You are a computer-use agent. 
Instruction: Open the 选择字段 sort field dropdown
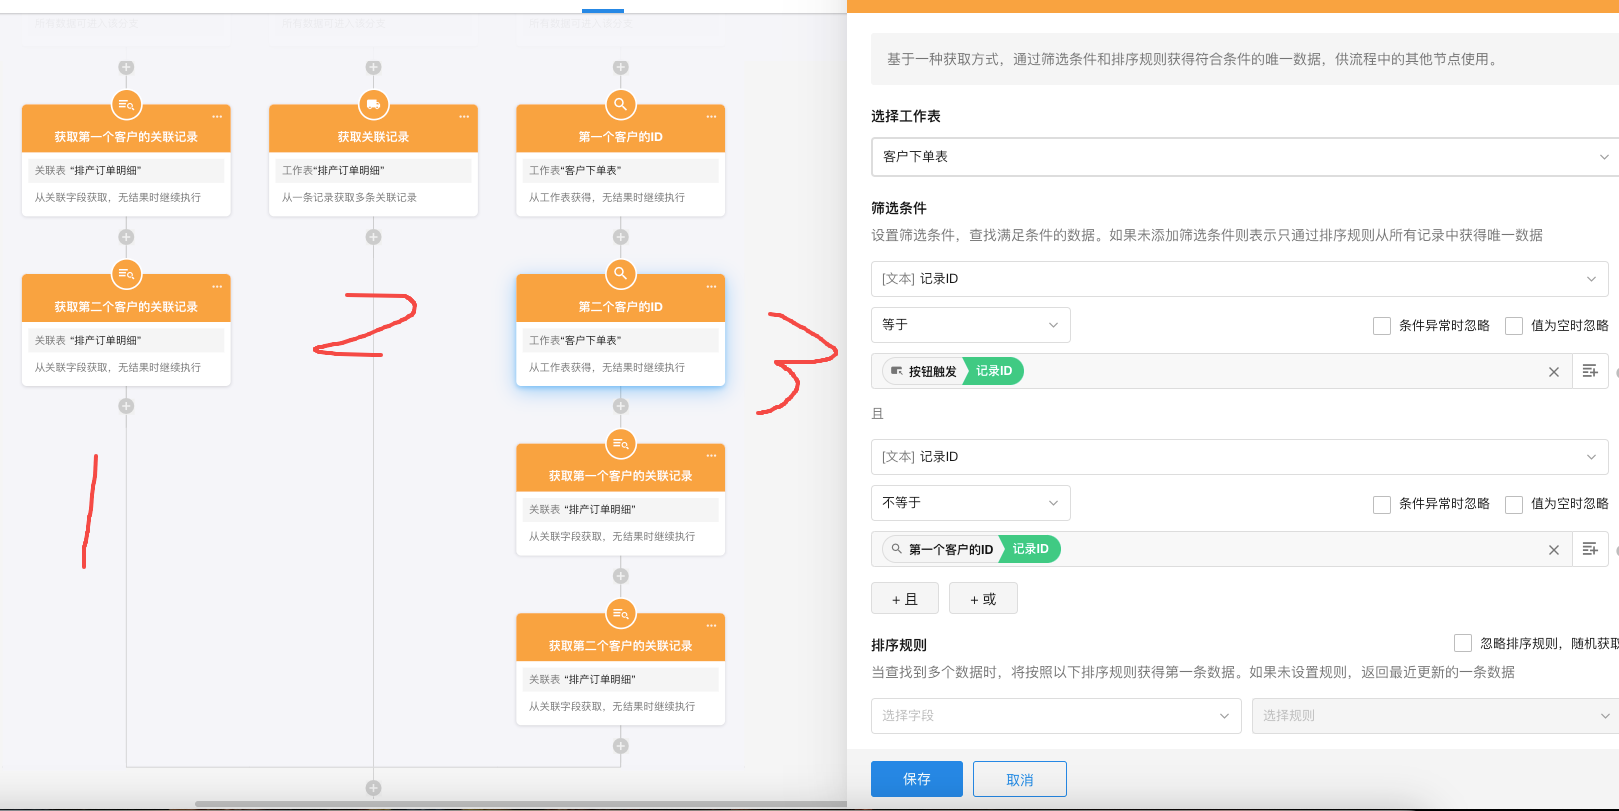click(1056, 716)
